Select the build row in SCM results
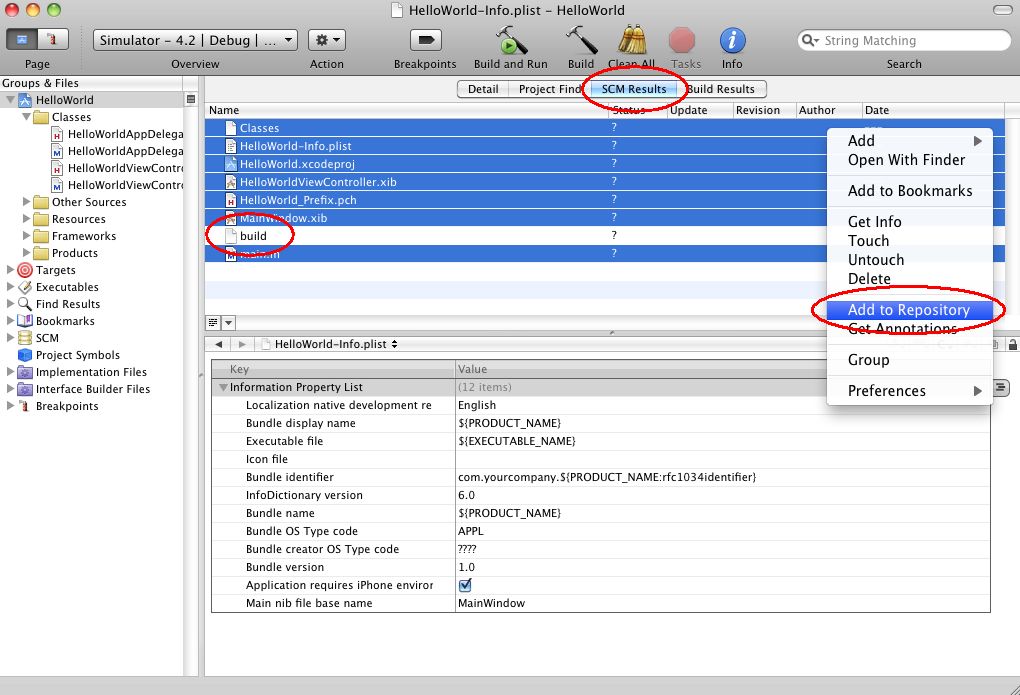The width and height of the screenshot is (1020, 695). pyautogui.click(x=605, y=236)
